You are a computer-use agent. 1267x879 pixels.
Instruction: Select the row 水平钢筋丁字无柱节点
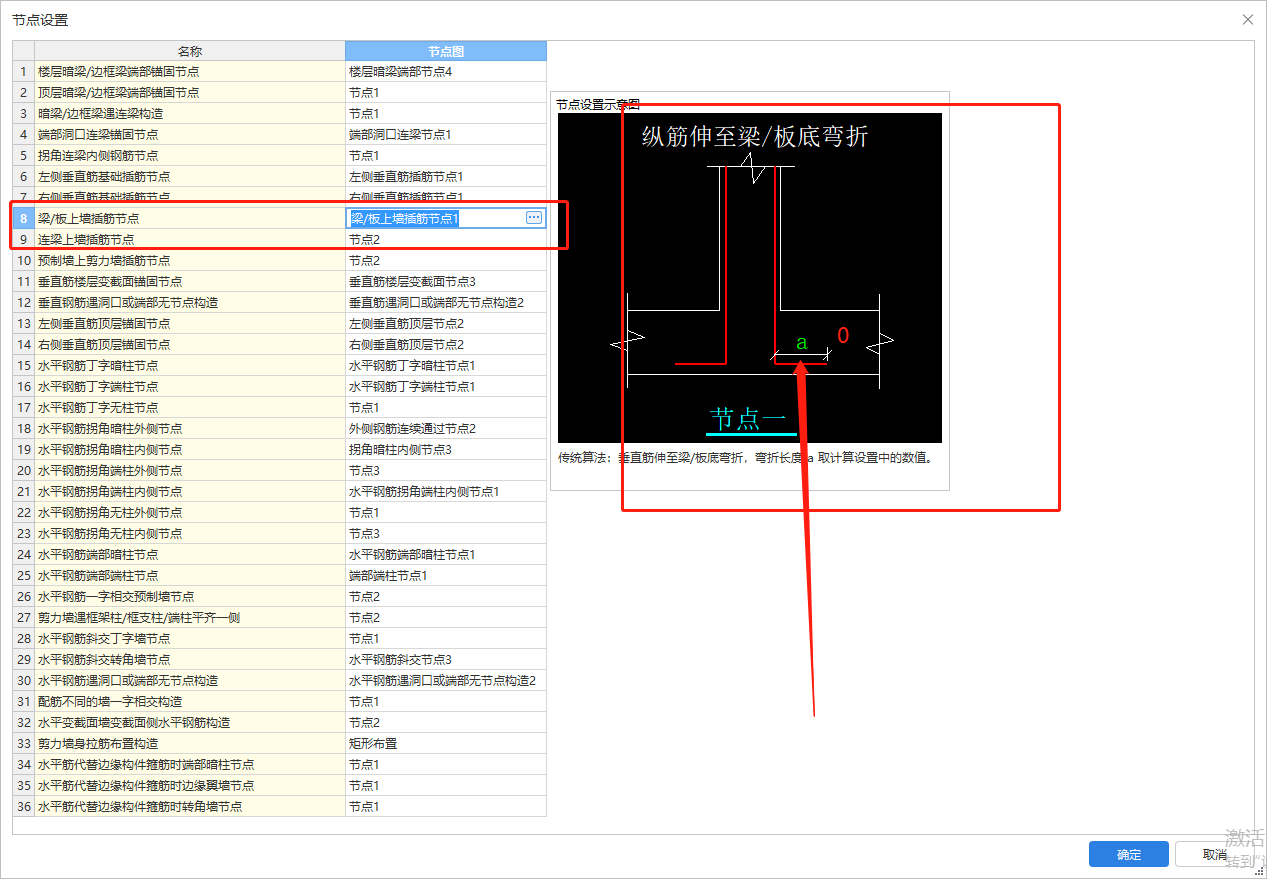[280, 407]
